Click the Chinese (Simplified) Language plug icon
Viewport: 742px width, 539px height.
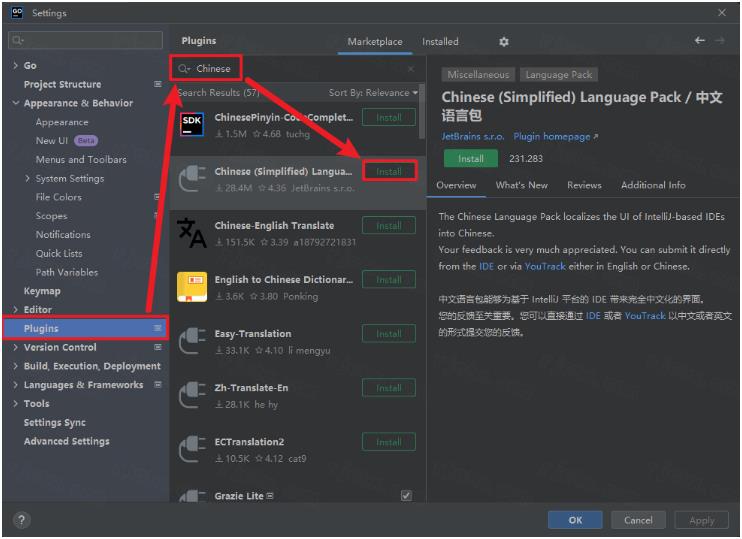192,179
